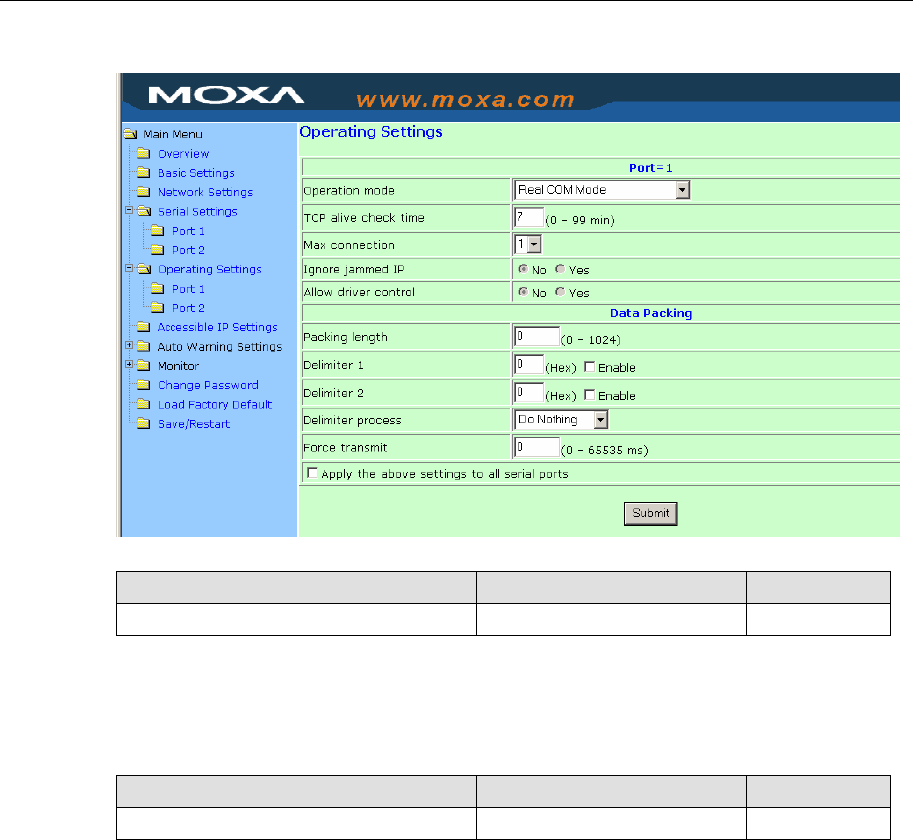Image resolution: width=913 pixels, height=840 pixels.
Task: Check Apply the above settings to all serial ports
Action: (313, 473)
